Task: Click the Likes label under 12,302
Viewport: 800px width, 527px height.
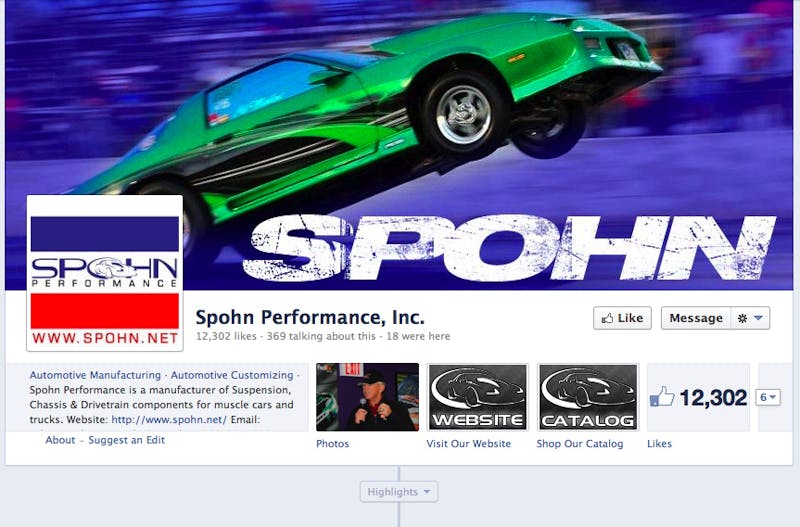Action: tap(659, 443)
